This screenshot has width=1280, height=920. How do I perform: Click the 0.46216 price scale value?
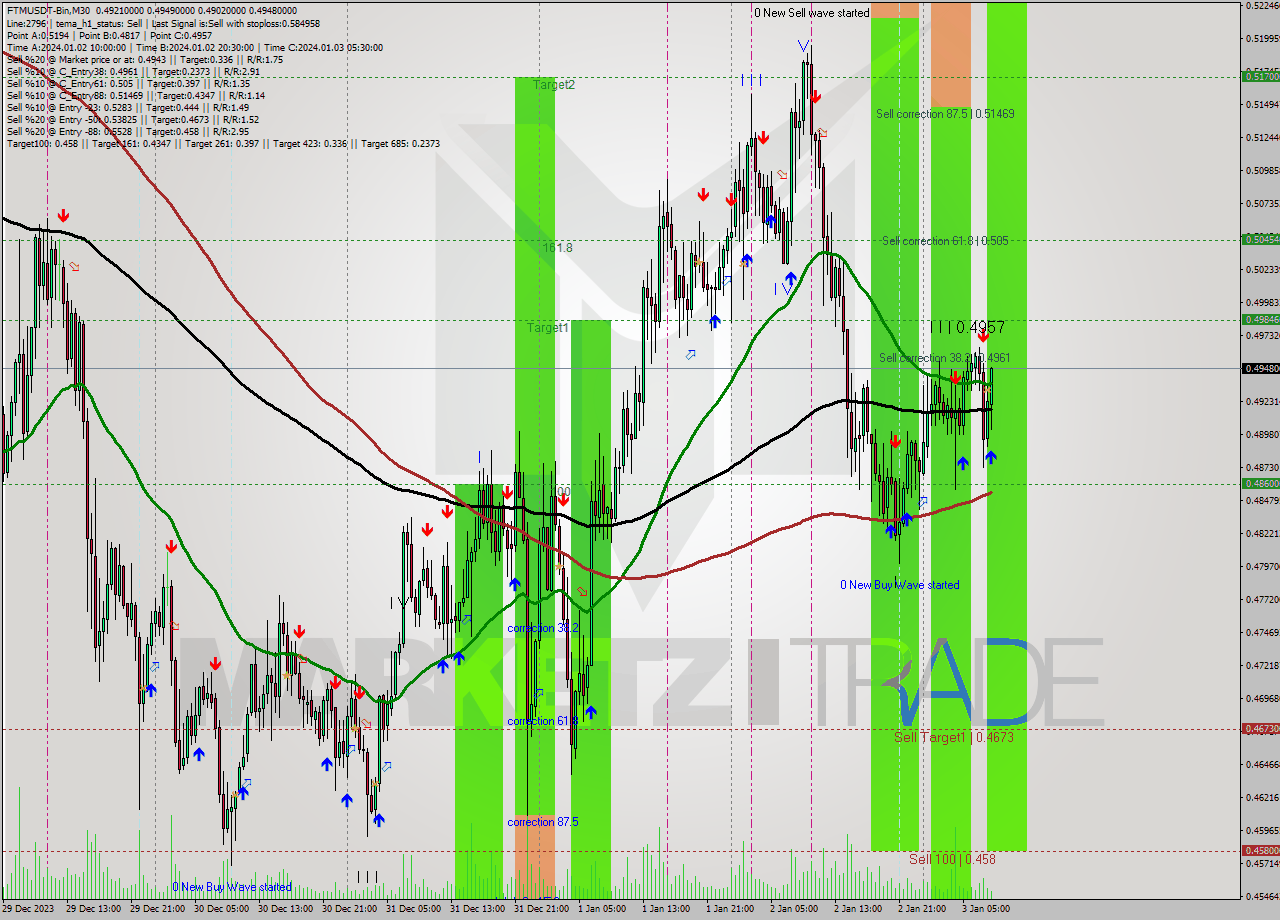click(1263, 797)
